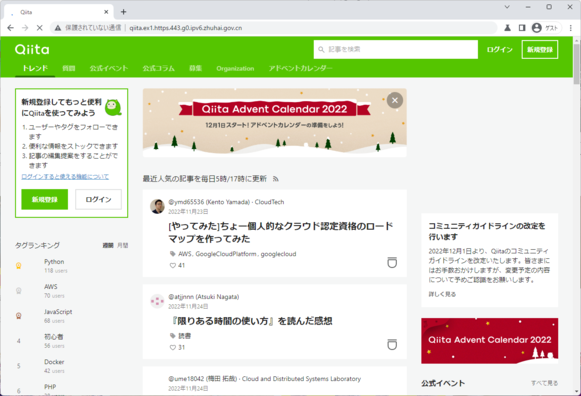Toggle the browser side panel icon
The image size is (581, 396).
(522, 28)
